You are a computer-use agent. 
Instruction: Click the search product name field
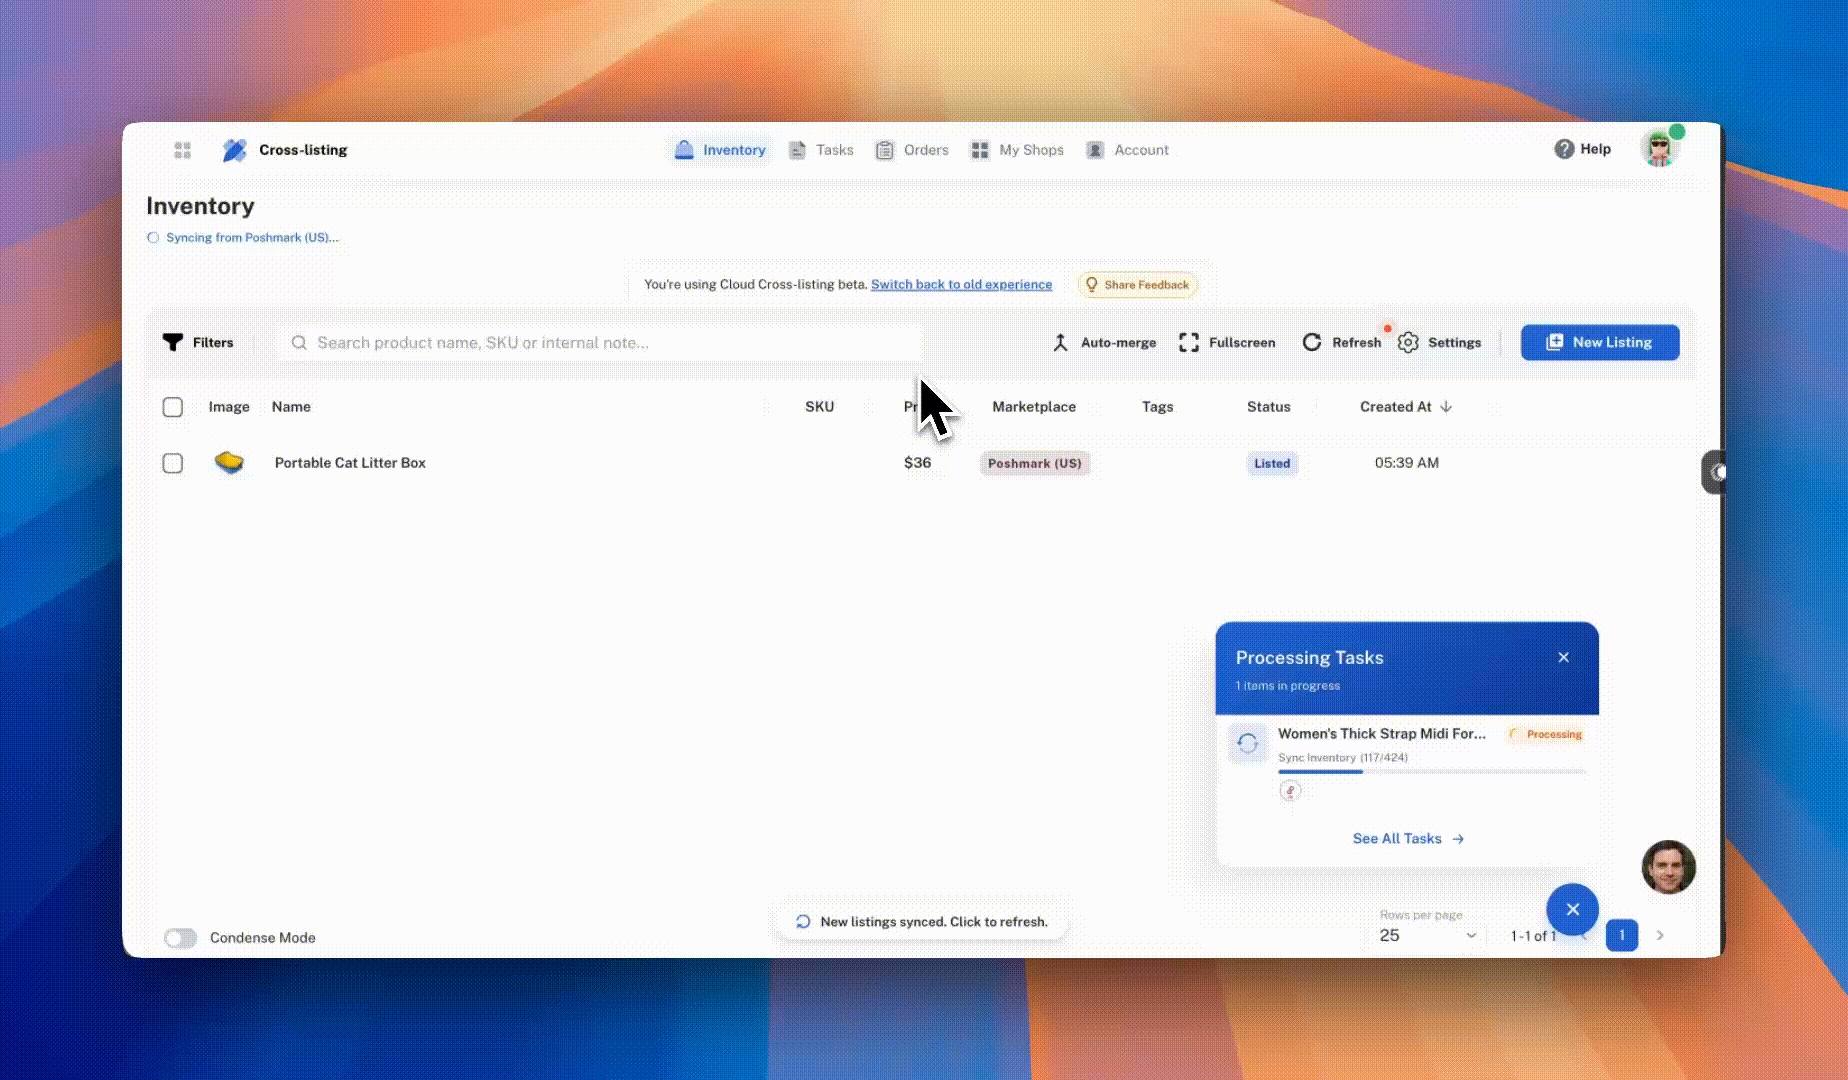tap(600, 343)
